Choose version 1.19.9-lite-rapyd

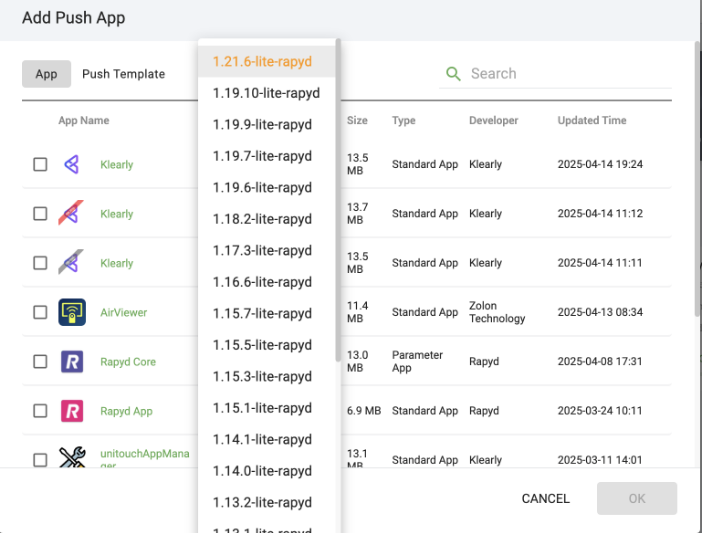pos(267,124)
